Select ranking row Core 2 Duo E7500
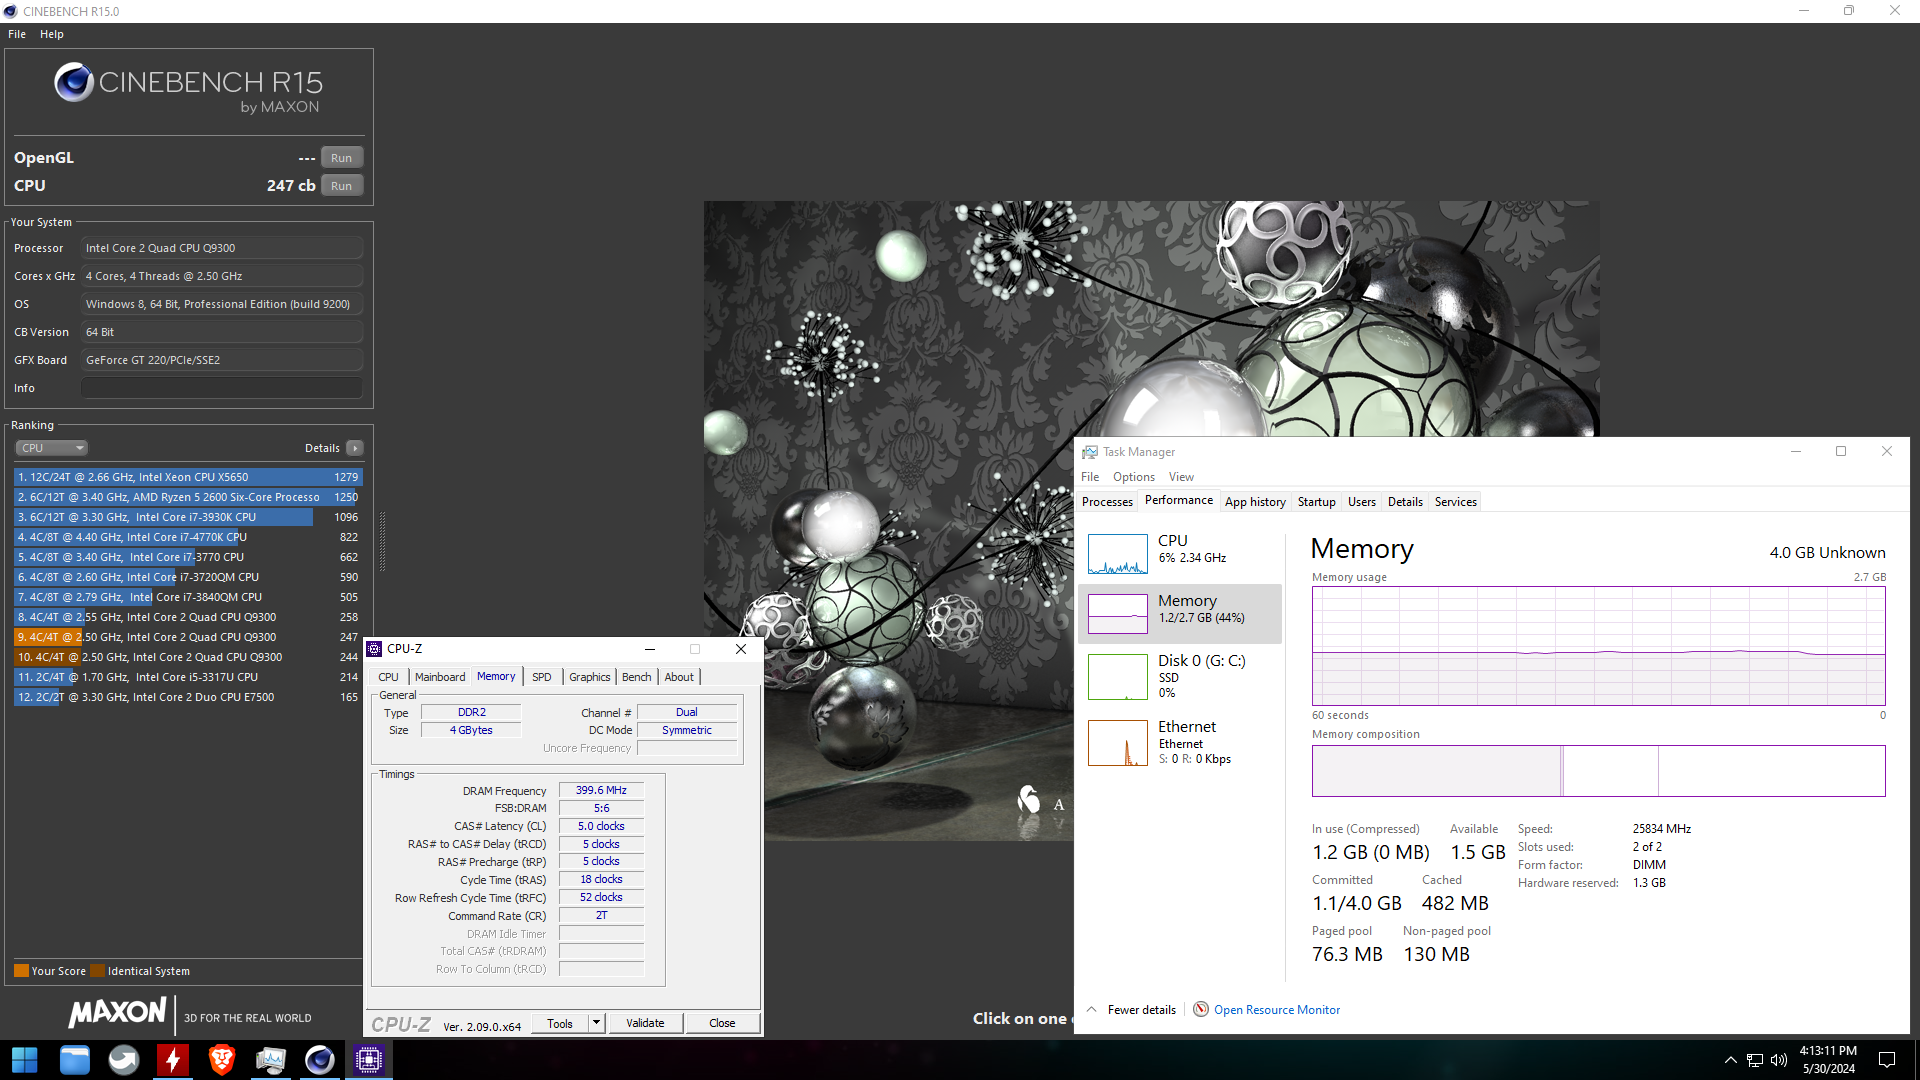This screenshot has height=1080, width=1920. coord(187,697)
